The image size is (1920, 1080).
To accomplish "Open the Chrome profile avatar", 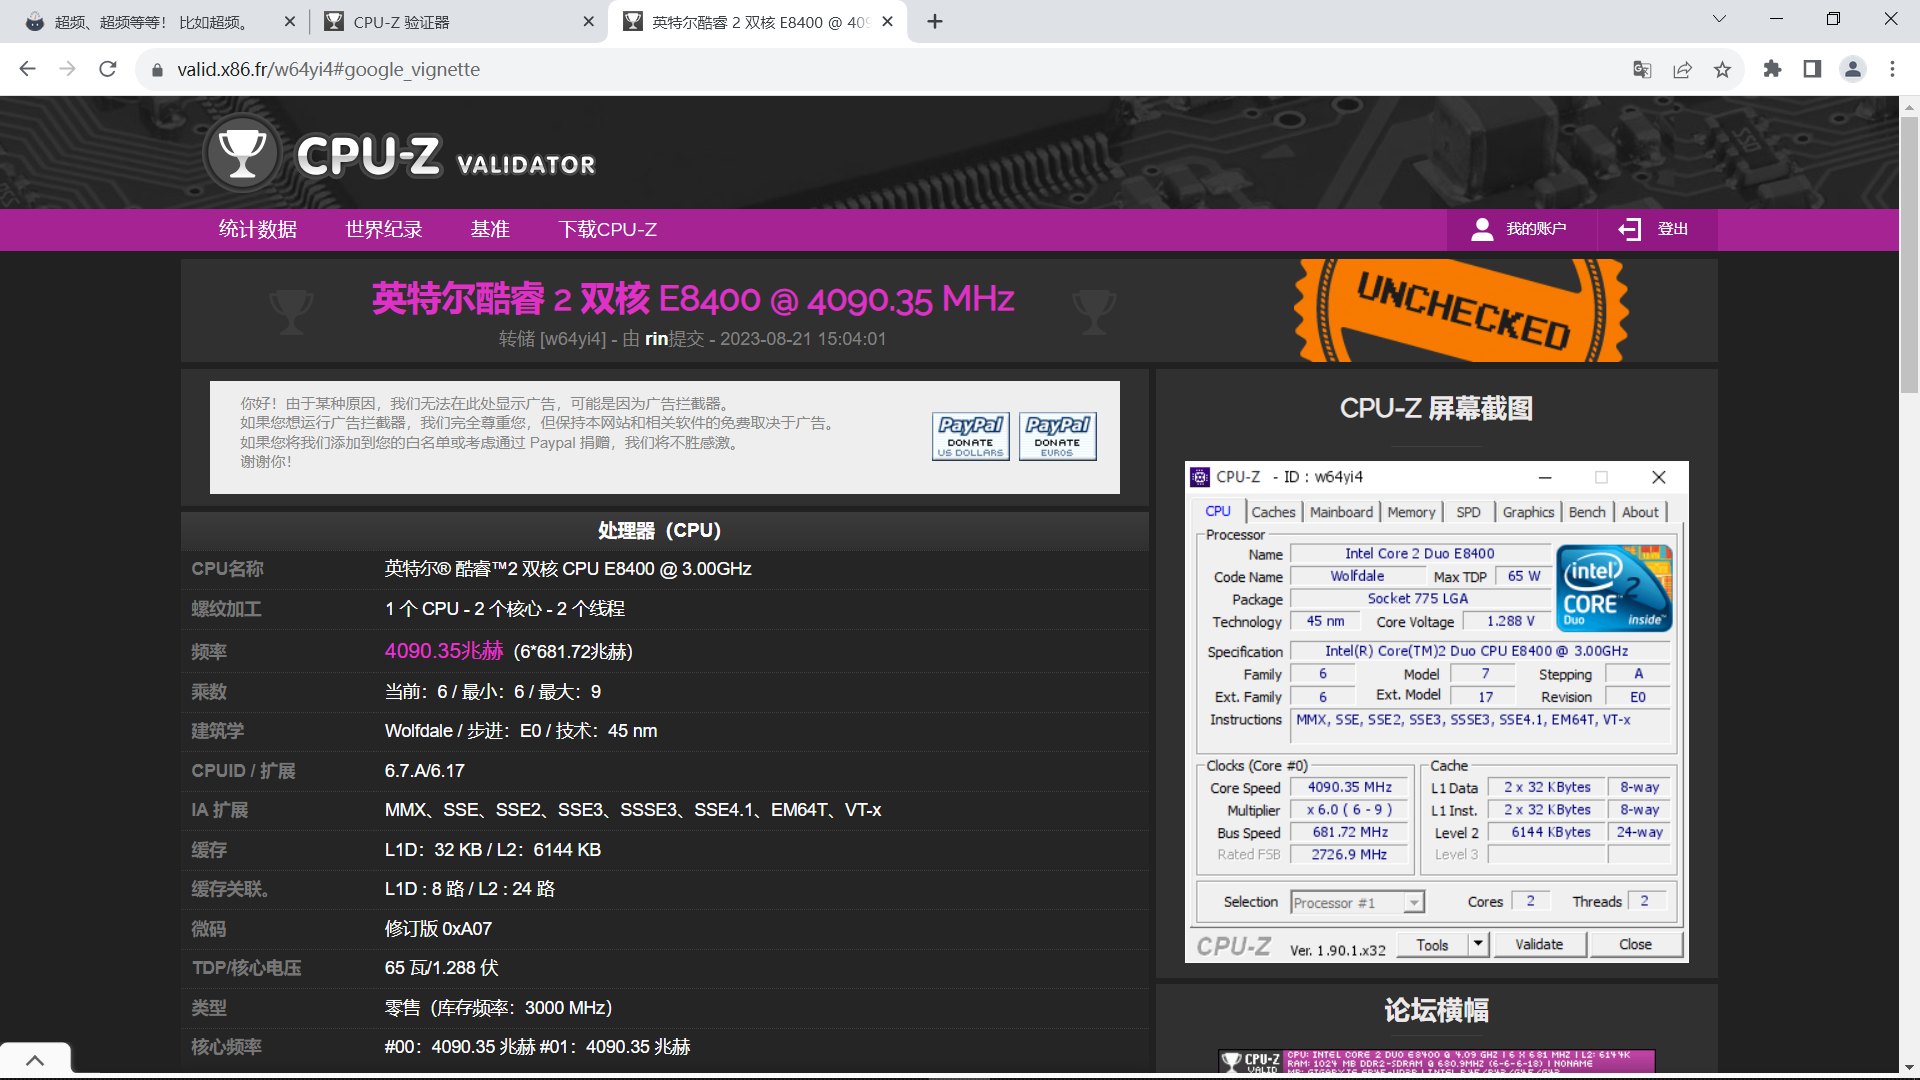I will tap(1853, 69).
